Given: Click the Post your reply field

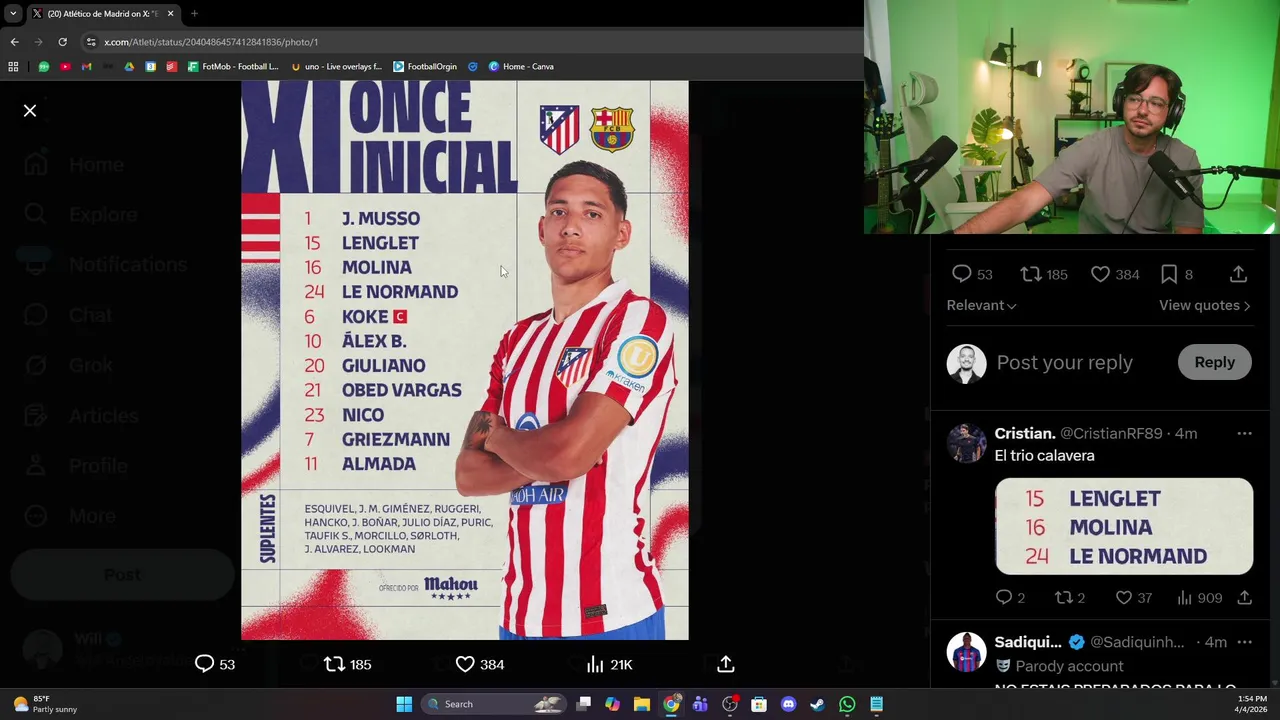Looking at the screenshot, I should (1064, 363).
